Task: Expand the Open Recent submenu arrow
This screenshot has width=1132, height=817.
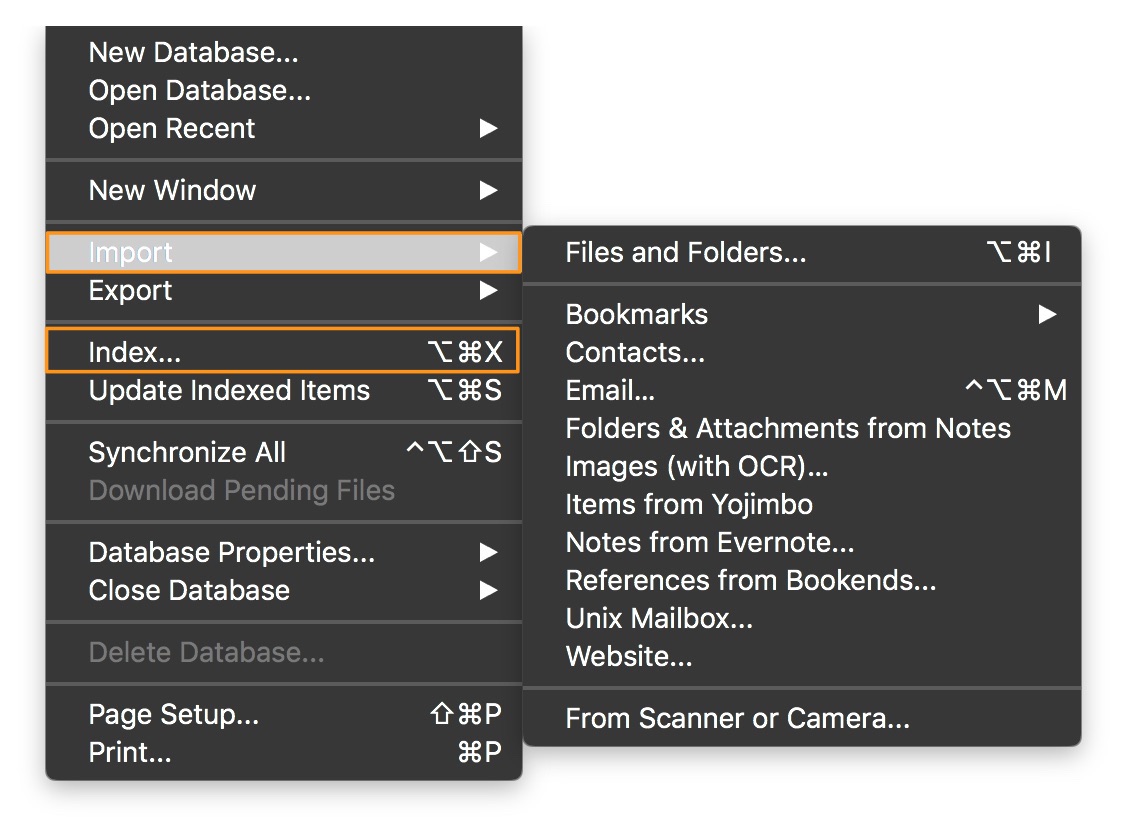Action: [x=488, y=129]
